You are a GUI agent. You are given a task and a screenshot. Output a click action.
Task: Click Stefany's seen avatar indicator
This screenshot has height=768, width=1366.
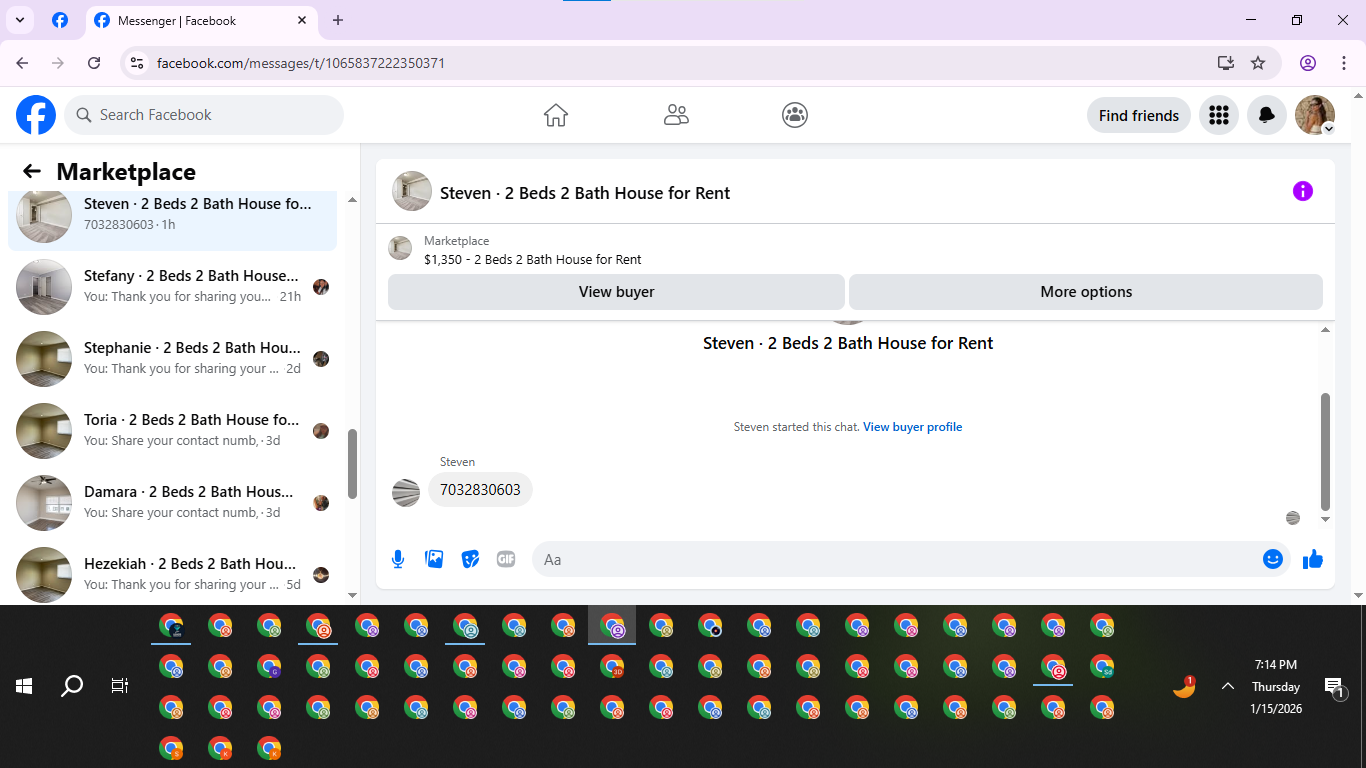(321, 287)
